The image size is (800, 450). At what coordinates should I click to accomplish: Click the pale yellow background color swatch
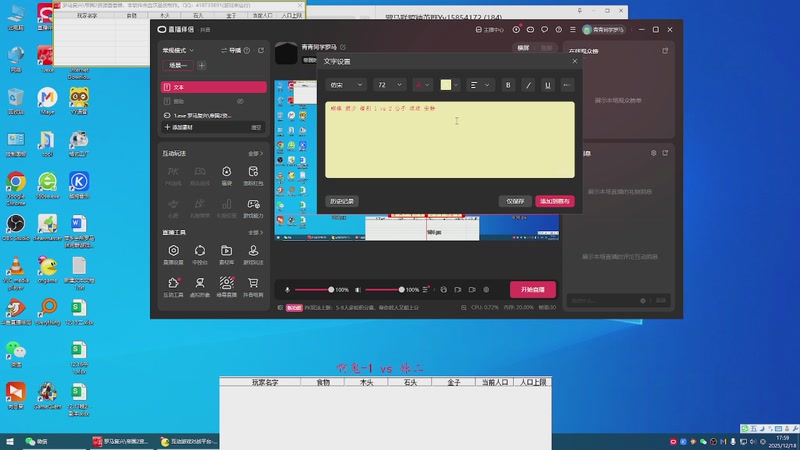tap(445, 85)
